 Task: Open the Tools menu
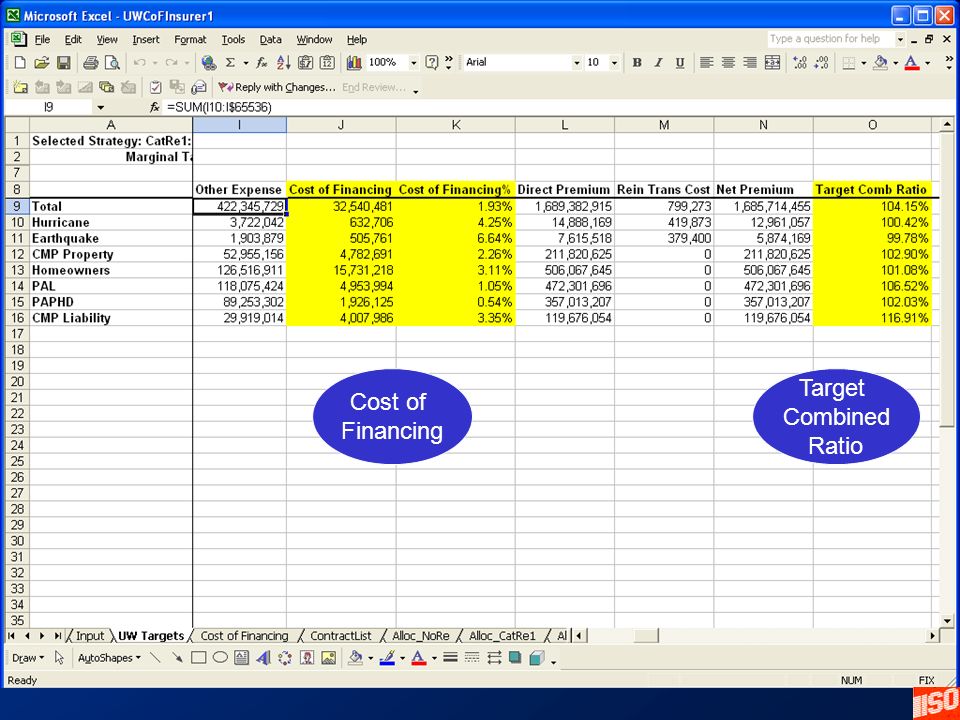[x=233, y=40]
